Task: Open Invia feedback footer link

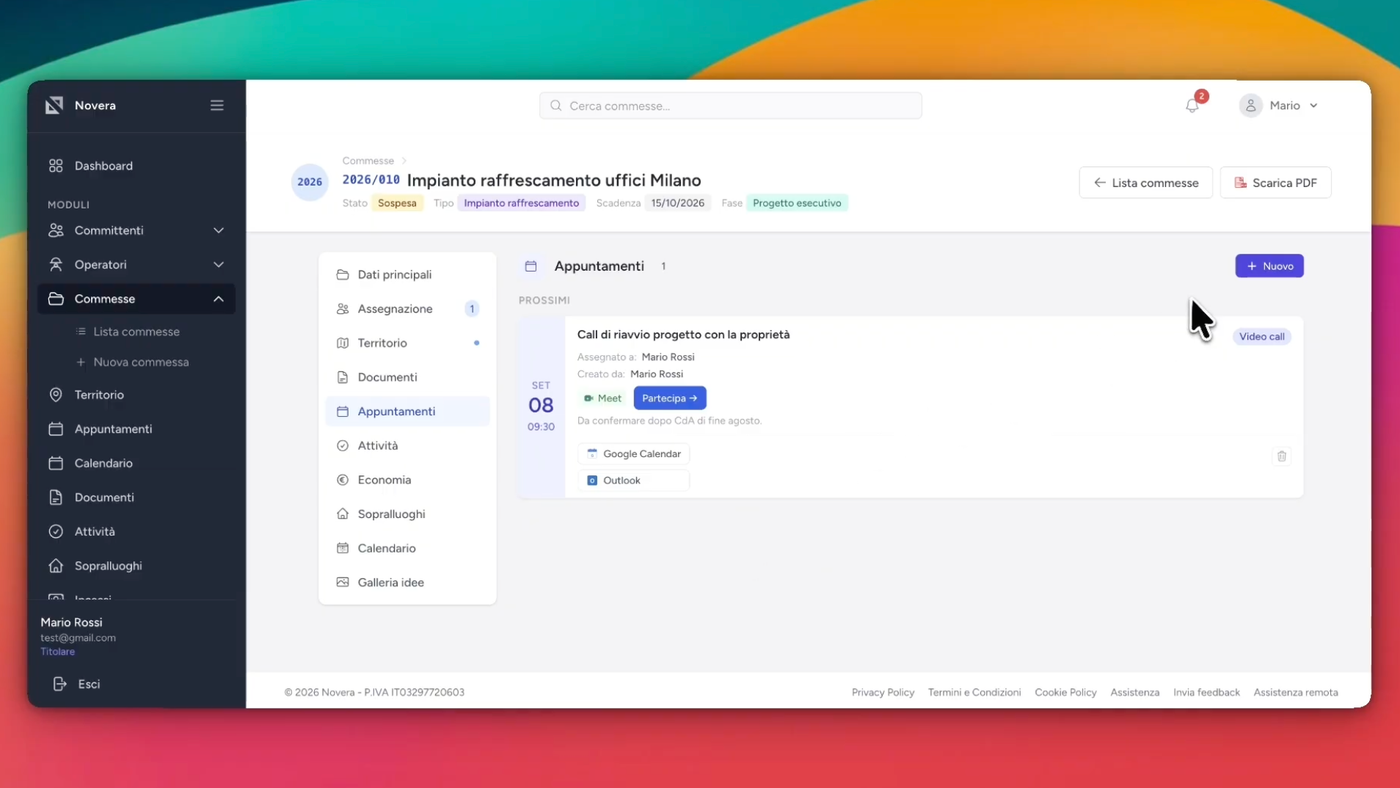Action: 1206,692
